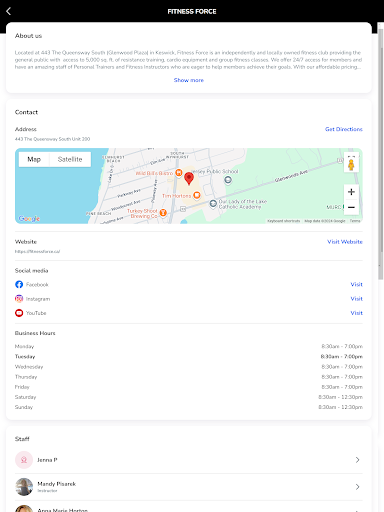
Task: Open Jenna P avatar
Action: [24, 460]
